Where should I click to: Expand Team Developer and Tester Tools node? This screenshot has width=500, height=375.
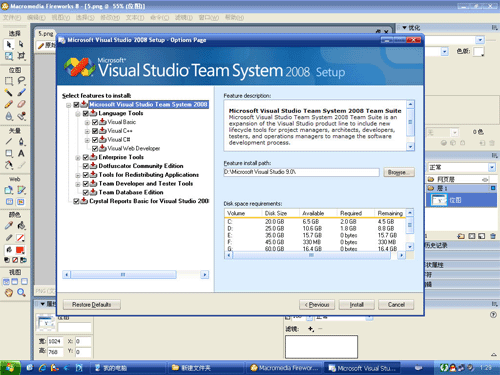point(78,184)
